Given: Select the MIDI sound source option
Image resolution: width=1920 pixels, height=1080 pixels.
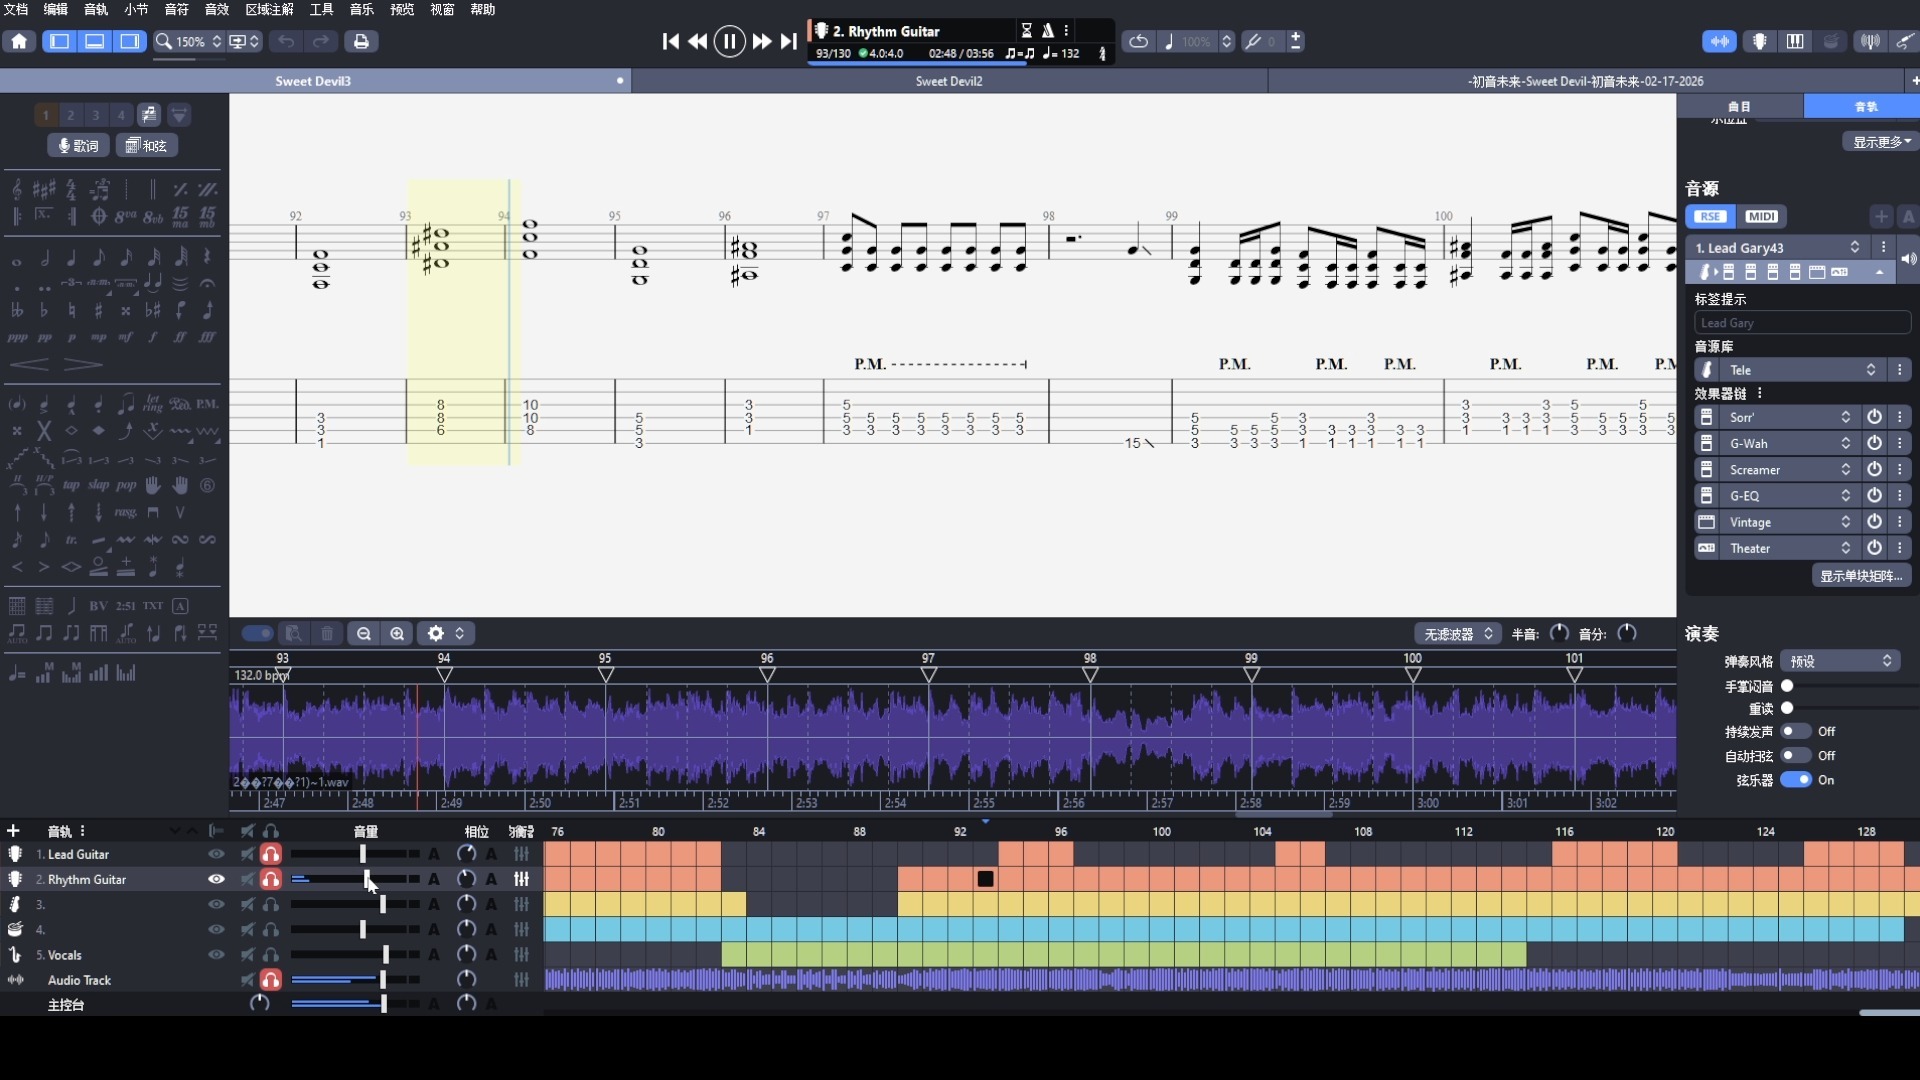Looking at the screenshot, I should [1762, 217].
